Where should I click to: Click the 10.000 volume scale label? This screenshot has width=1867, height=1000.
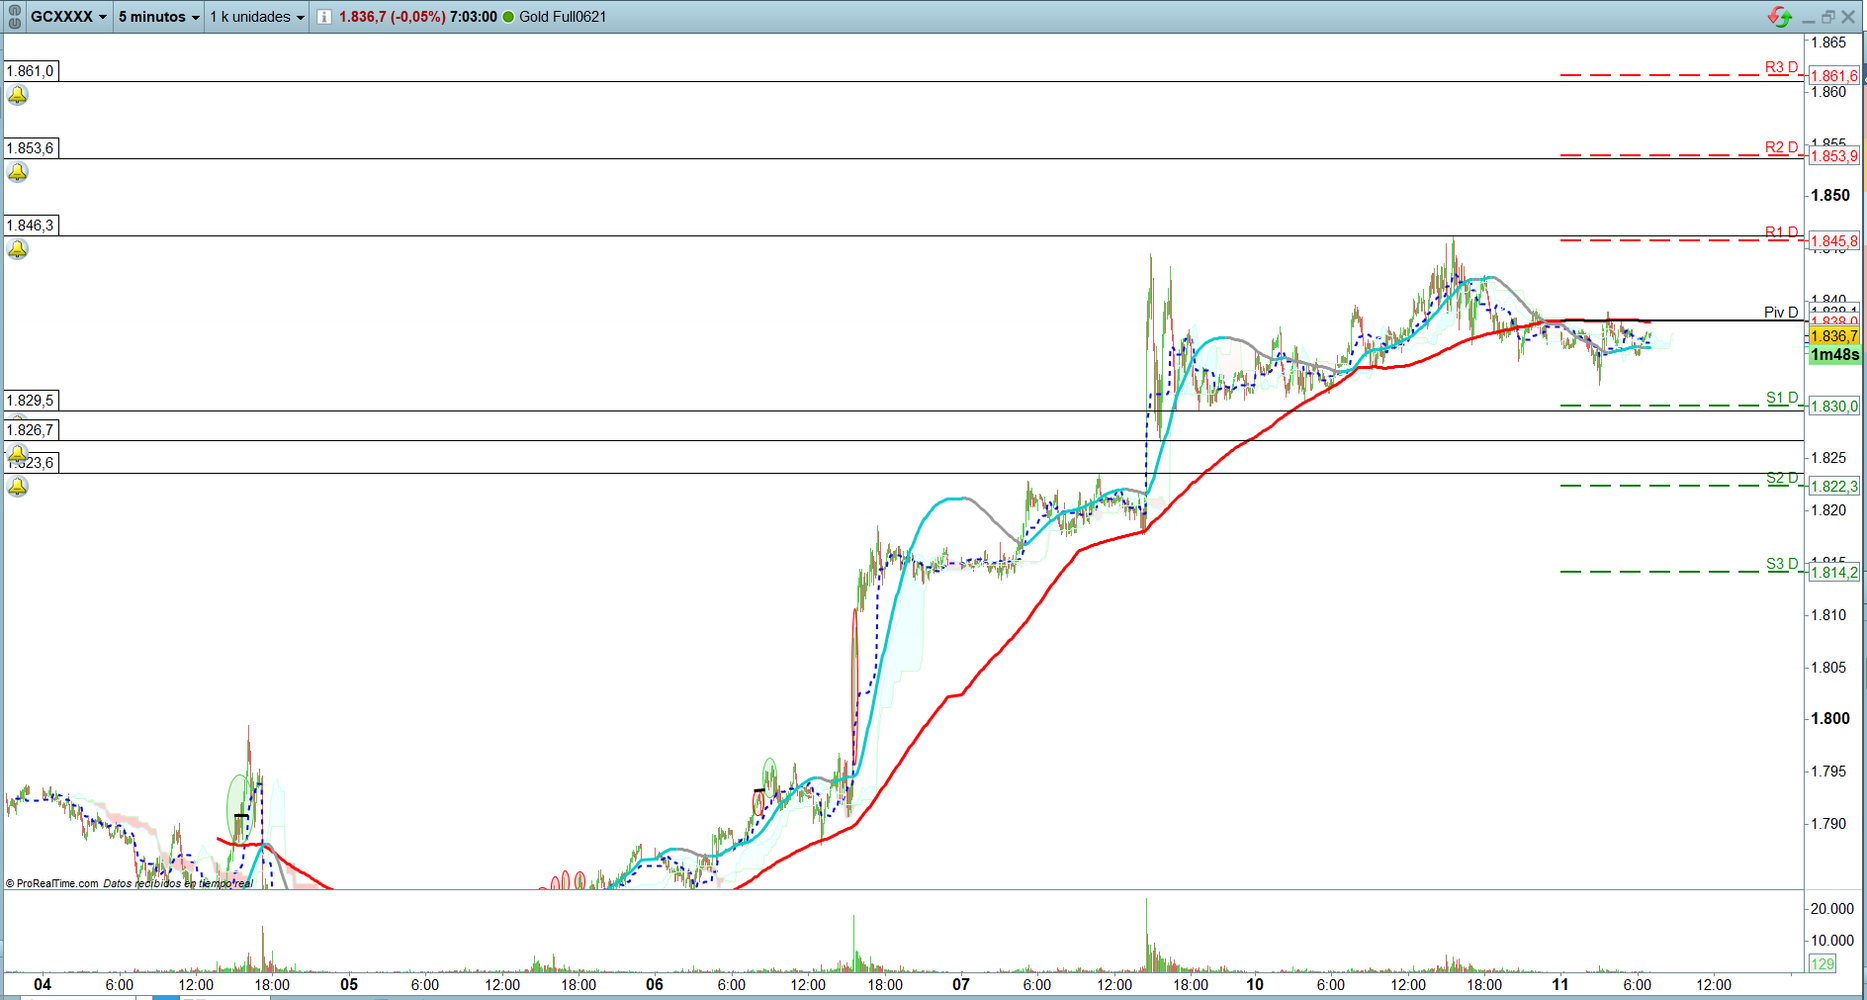pyautogui.click(x=1832, y=940)
